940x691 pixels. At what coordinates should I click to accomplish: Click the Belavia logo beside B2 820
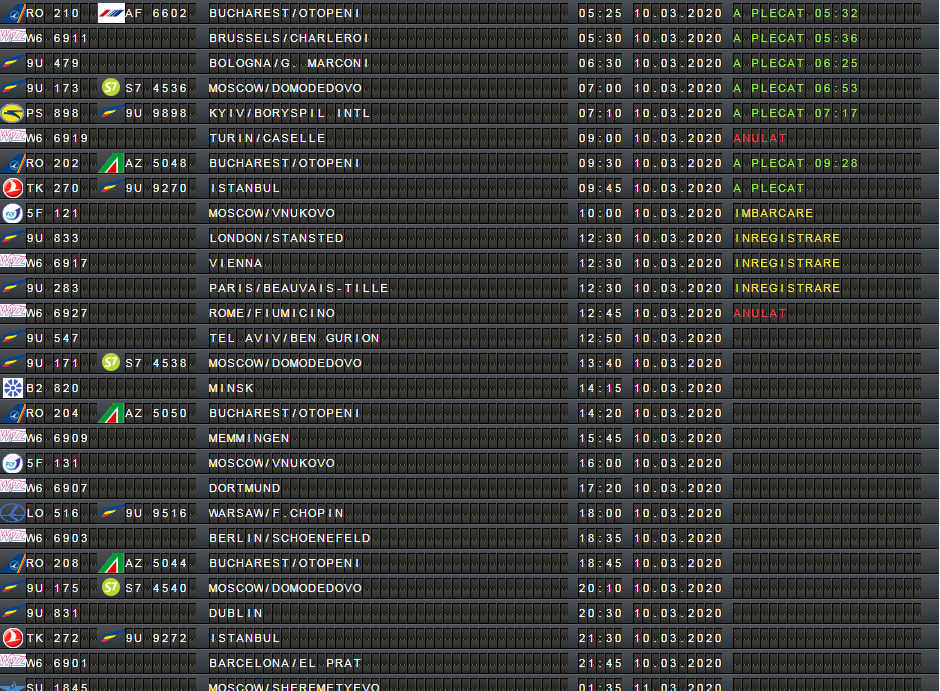[13, 388]
